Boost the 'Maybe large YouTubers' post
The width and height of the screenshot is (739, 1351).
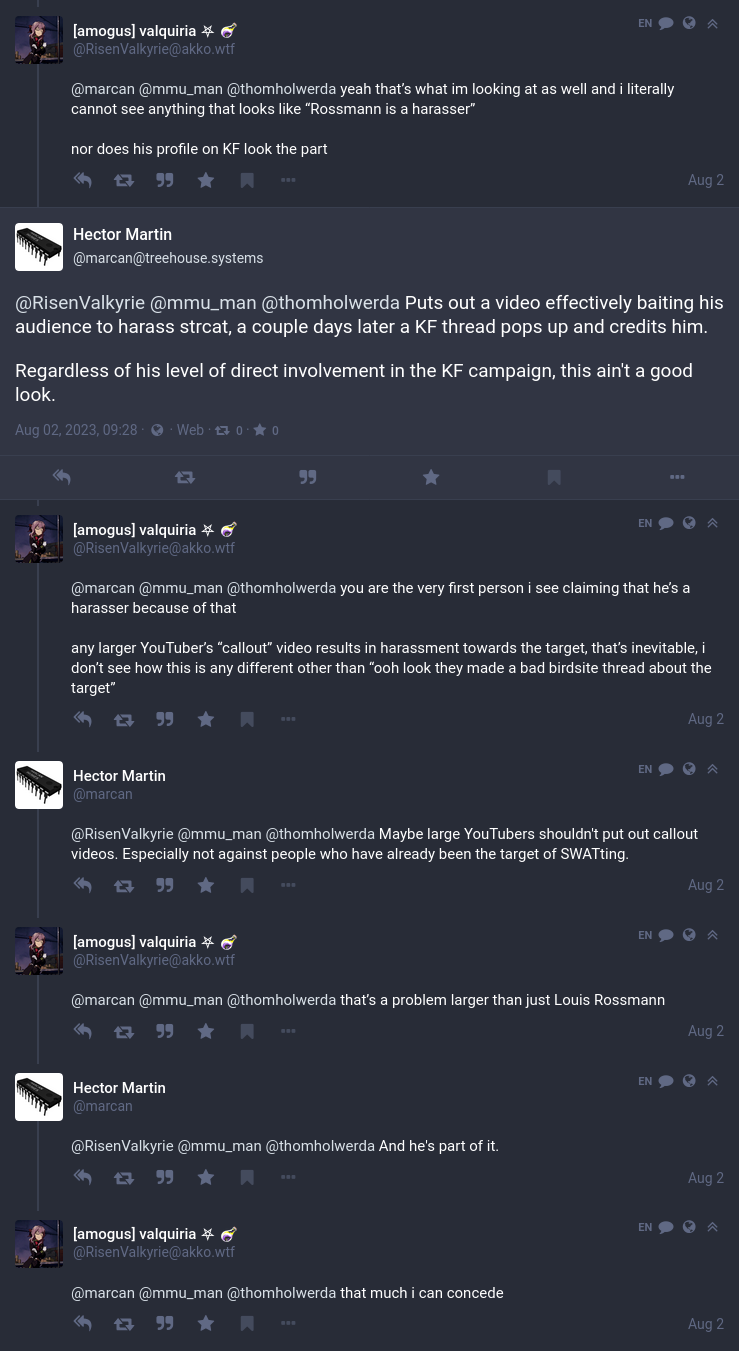tap(124, 886)
